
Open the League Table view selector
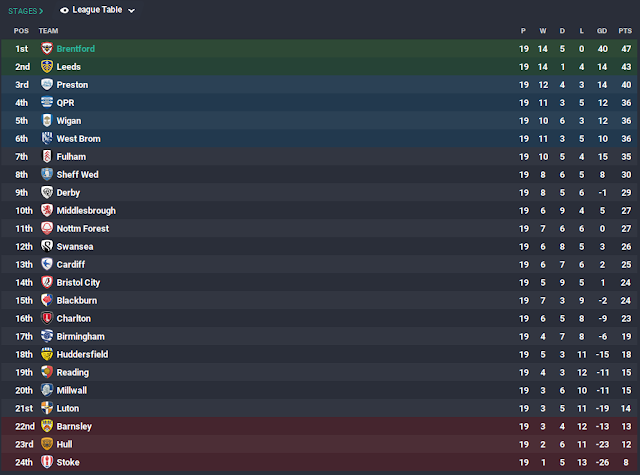coord(97,10)
